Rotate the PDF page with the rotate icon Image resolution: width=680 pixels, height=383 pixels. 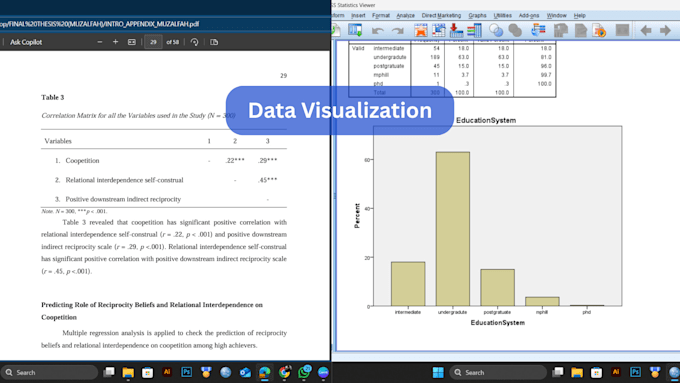(194, 42)
